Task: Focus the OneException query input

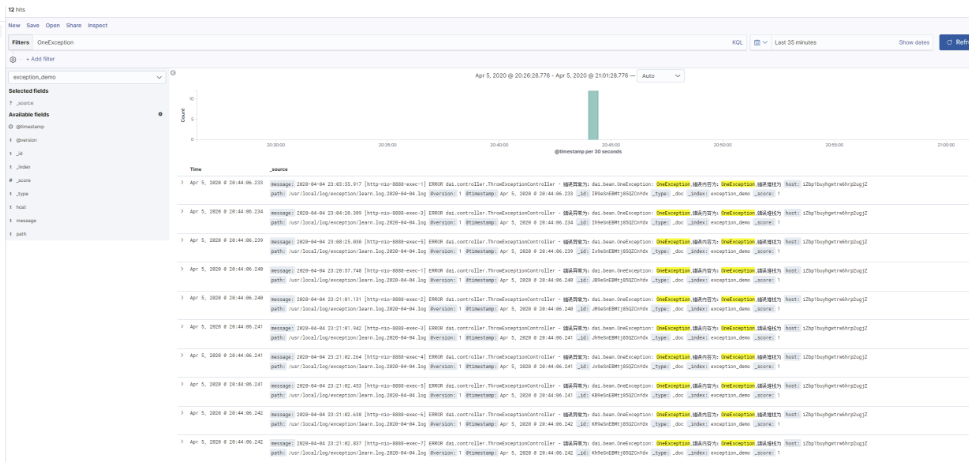Action: [x=380, y=43]
